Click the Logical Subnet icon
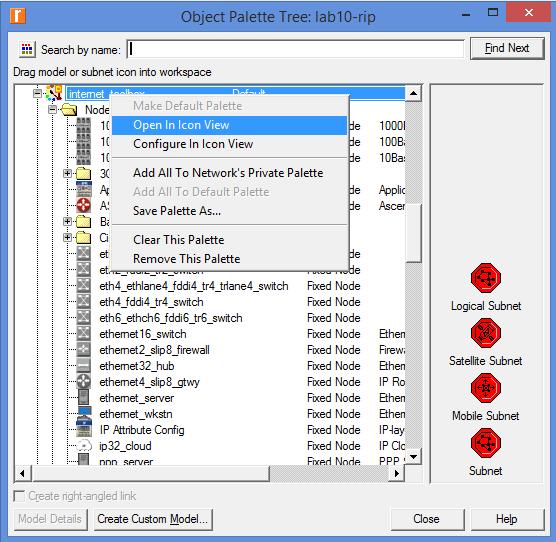The width and height of the screenshot is (556, 542). pyautogui.click(x=486, y=278)
